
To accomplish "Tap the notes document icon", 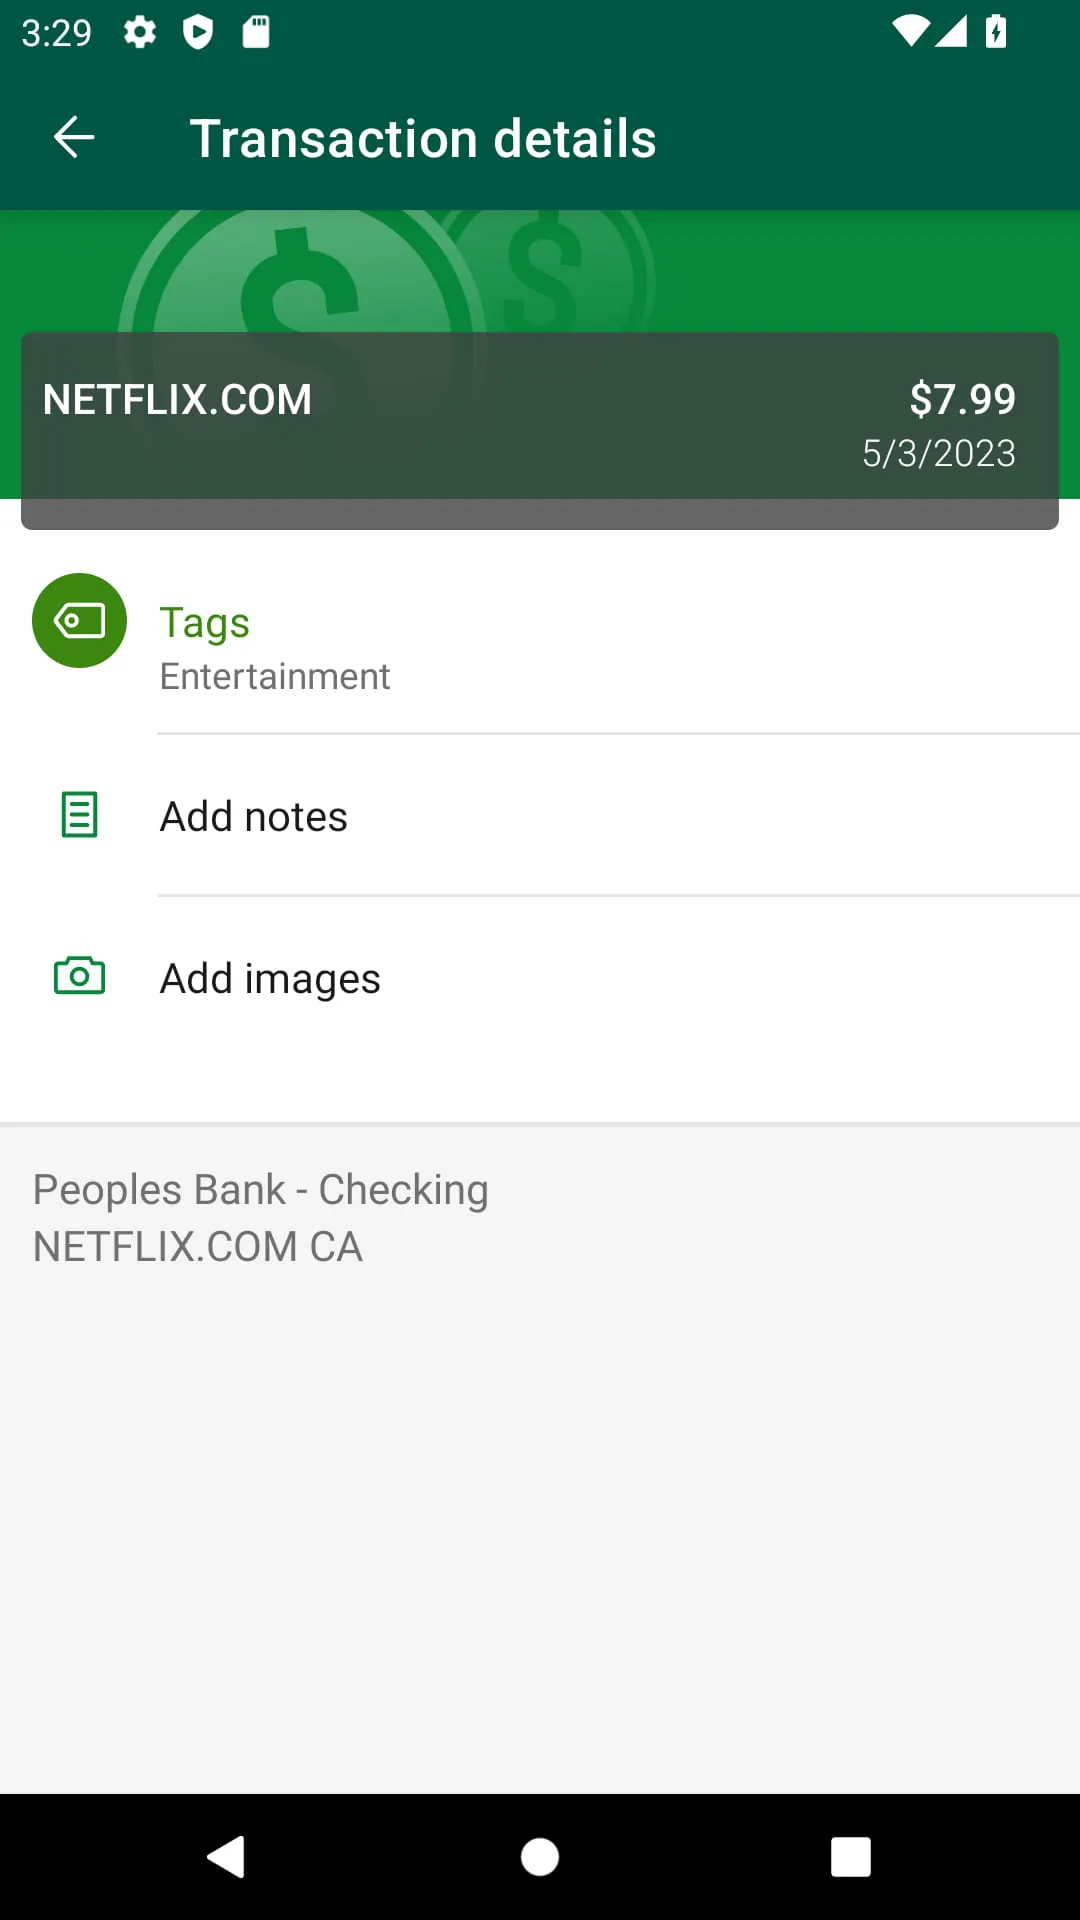I will click(x=79, y=815).
